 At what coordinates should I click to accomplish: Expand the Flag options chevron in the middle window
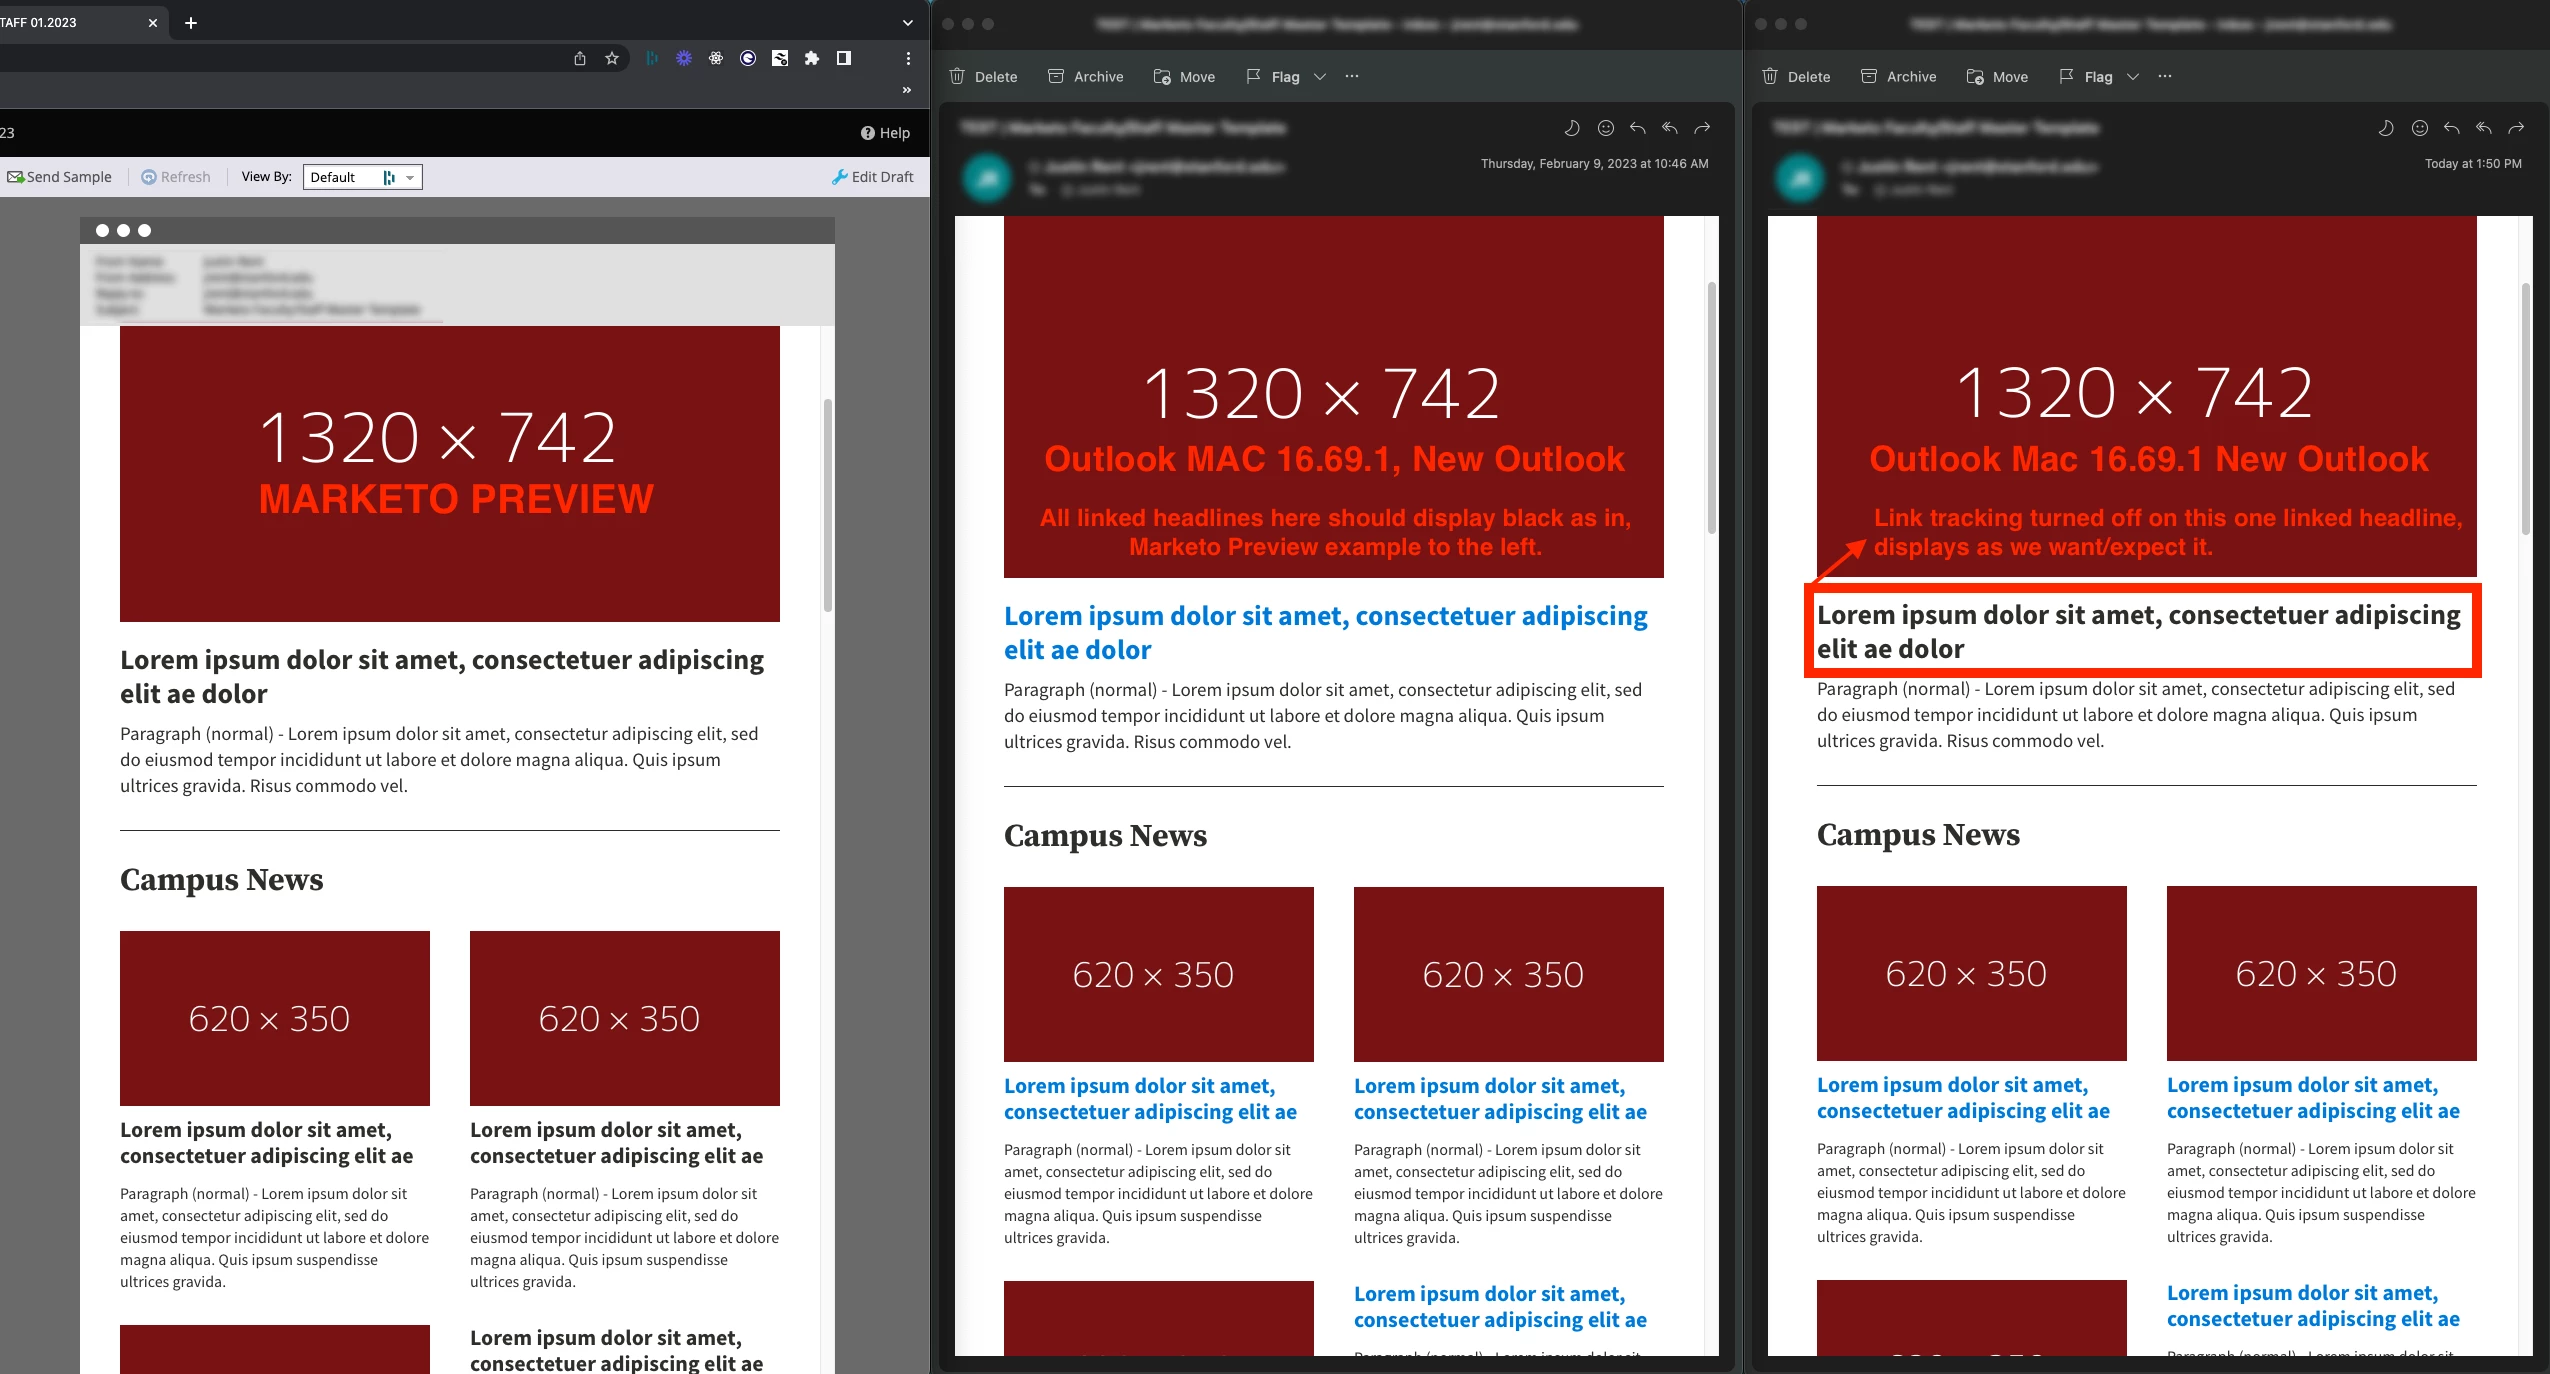(1319, 77)
